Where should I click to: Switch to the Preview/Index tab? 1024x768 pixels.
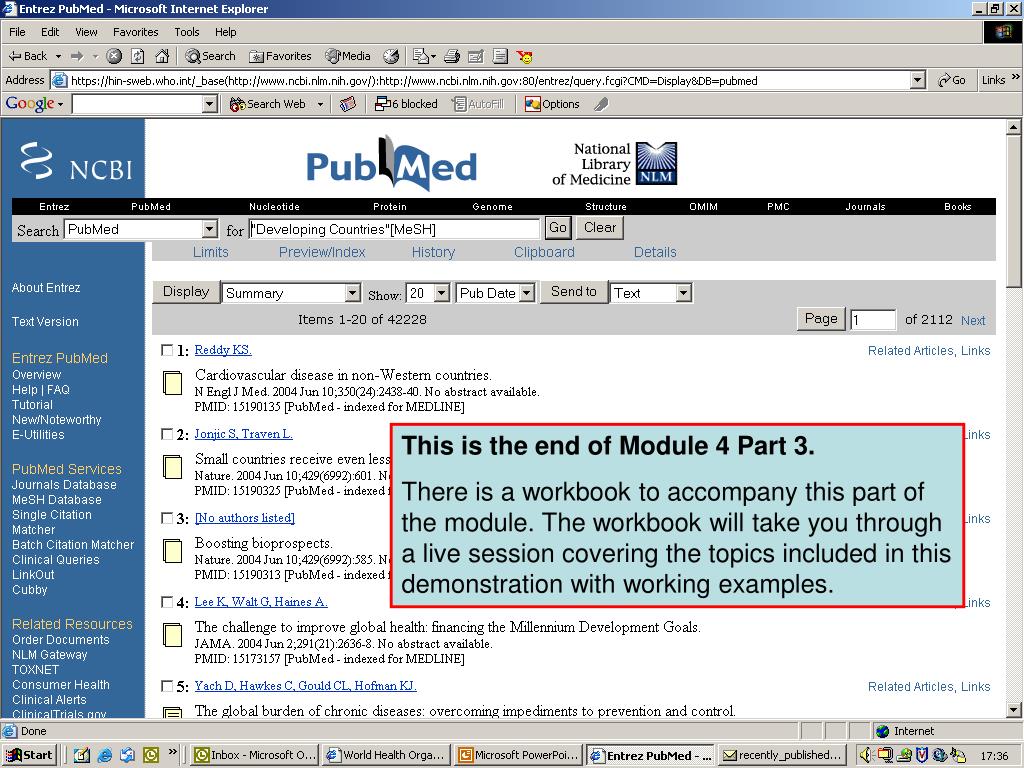tap(322, 252)
